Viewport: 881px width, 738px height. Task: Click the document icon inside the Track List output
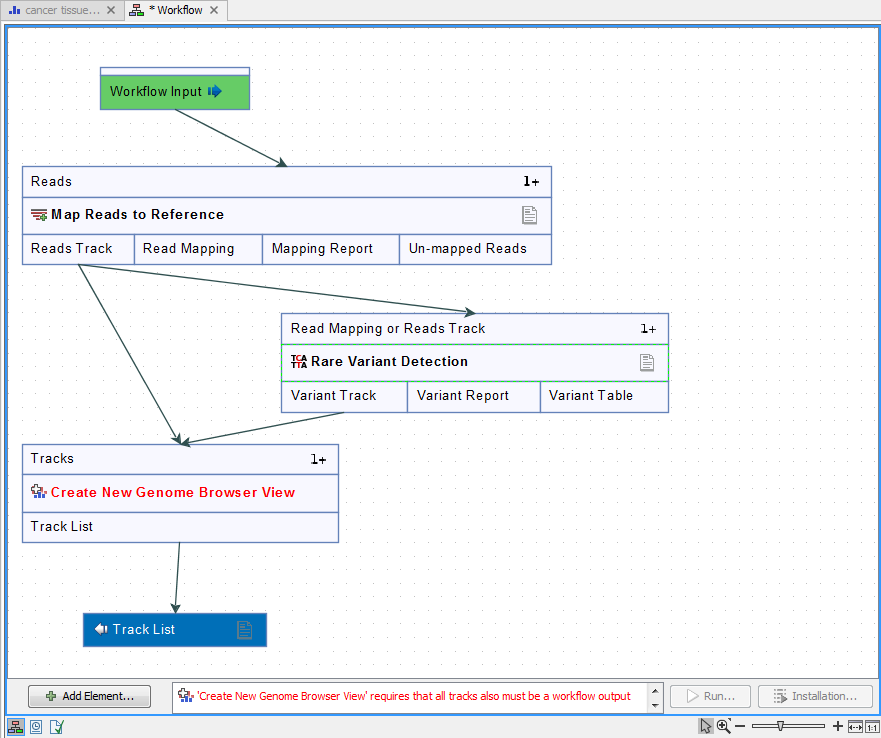(x=245, y=630)
